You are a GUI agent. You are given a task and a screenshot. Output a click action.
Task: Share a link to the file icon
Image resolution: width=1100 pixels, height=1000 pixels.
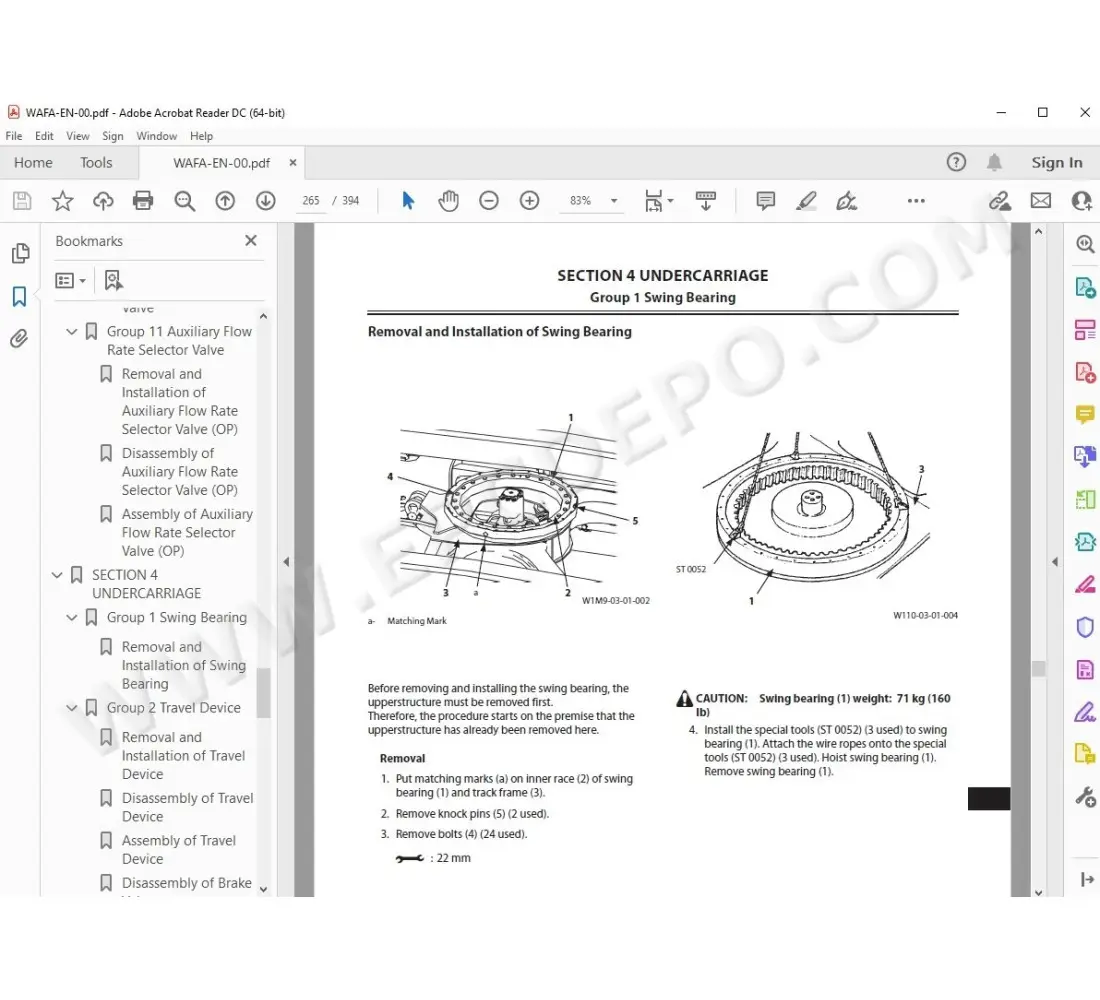tap(1000, 201)
